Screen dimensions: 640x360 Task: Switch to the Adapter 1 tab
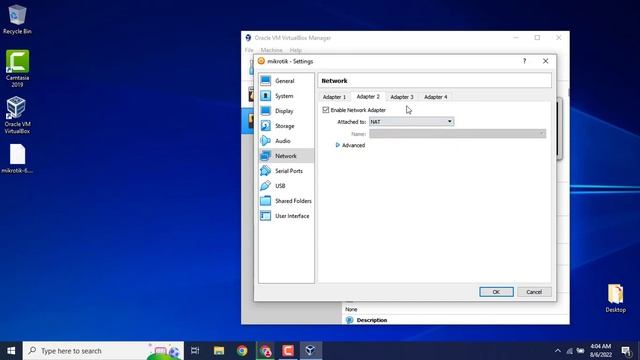[334, 97]
